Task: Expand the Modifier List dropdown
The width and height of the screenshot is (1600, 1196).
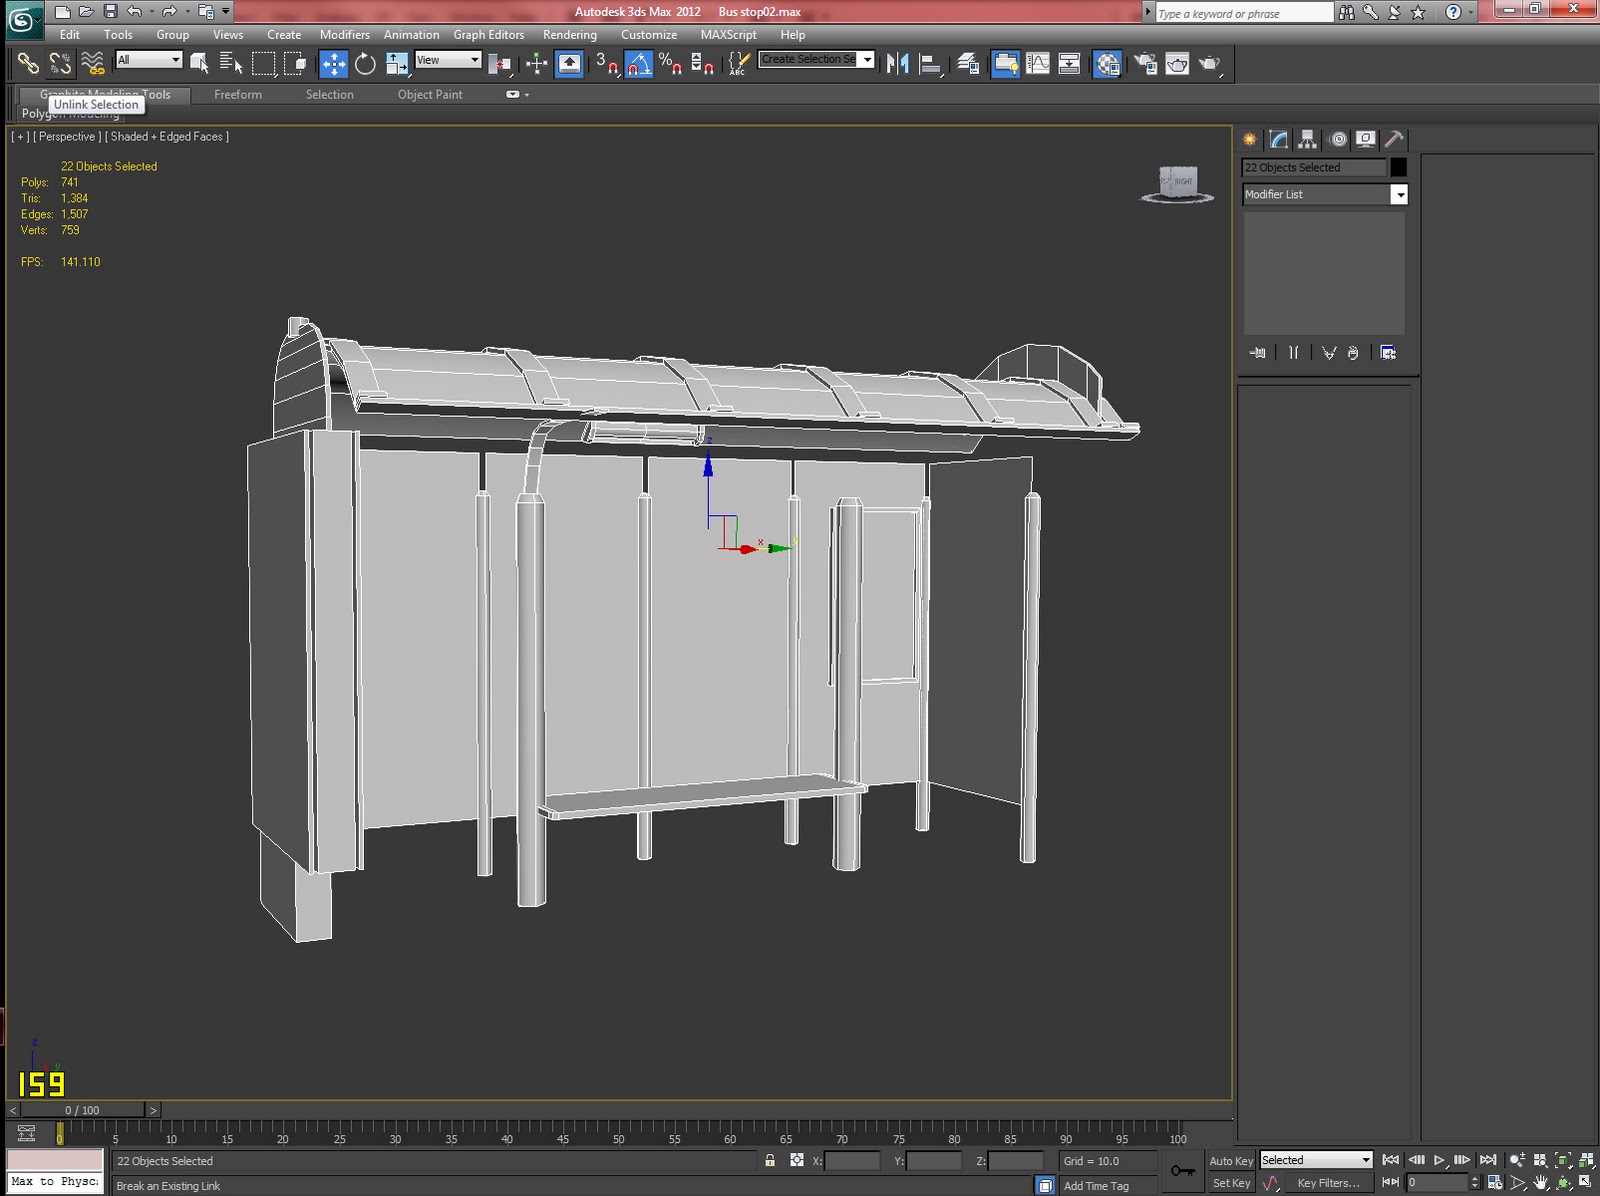Action: pyautogui.click(x=1399, y=195)
